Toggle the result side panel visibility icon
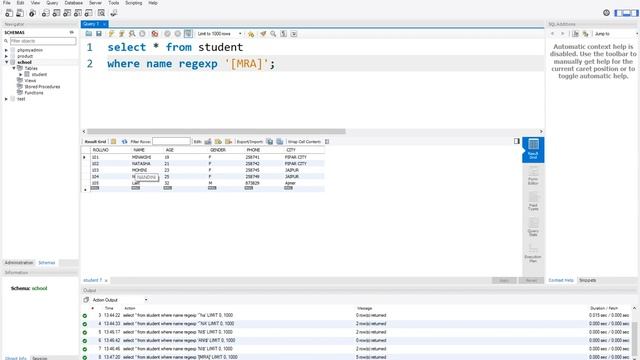The width and height of the screenshot is (640, 360). point(517,141)
